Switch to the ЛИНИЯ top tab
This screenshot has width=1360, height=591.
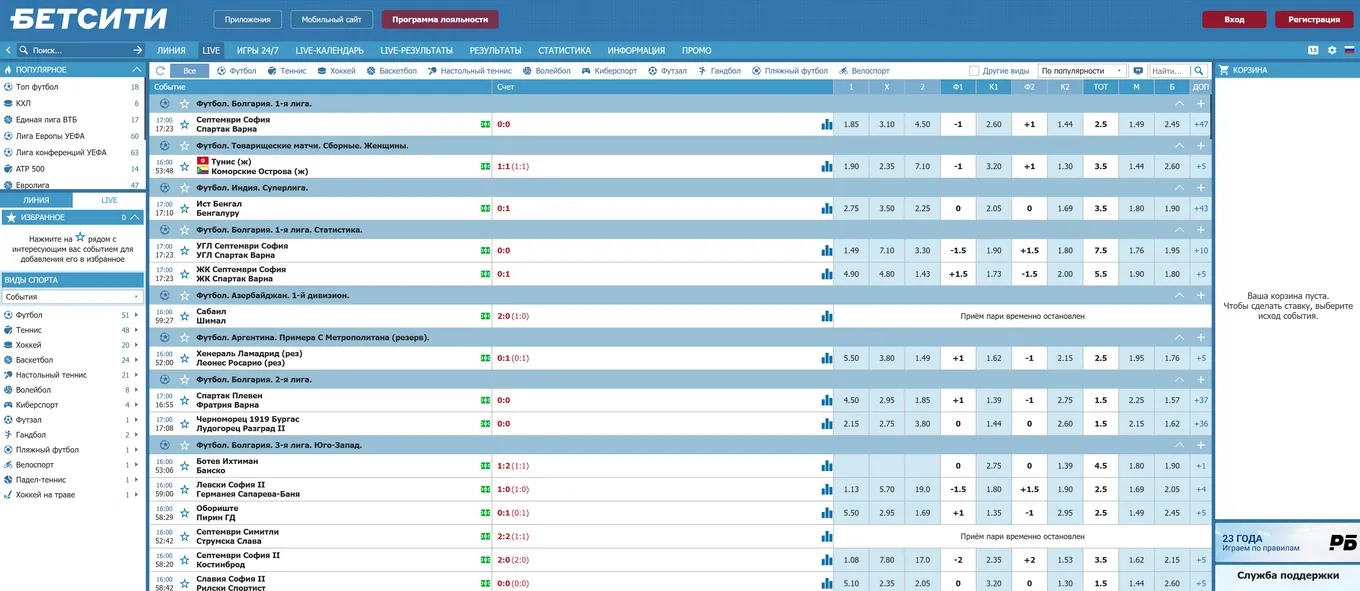coord(171,50)
